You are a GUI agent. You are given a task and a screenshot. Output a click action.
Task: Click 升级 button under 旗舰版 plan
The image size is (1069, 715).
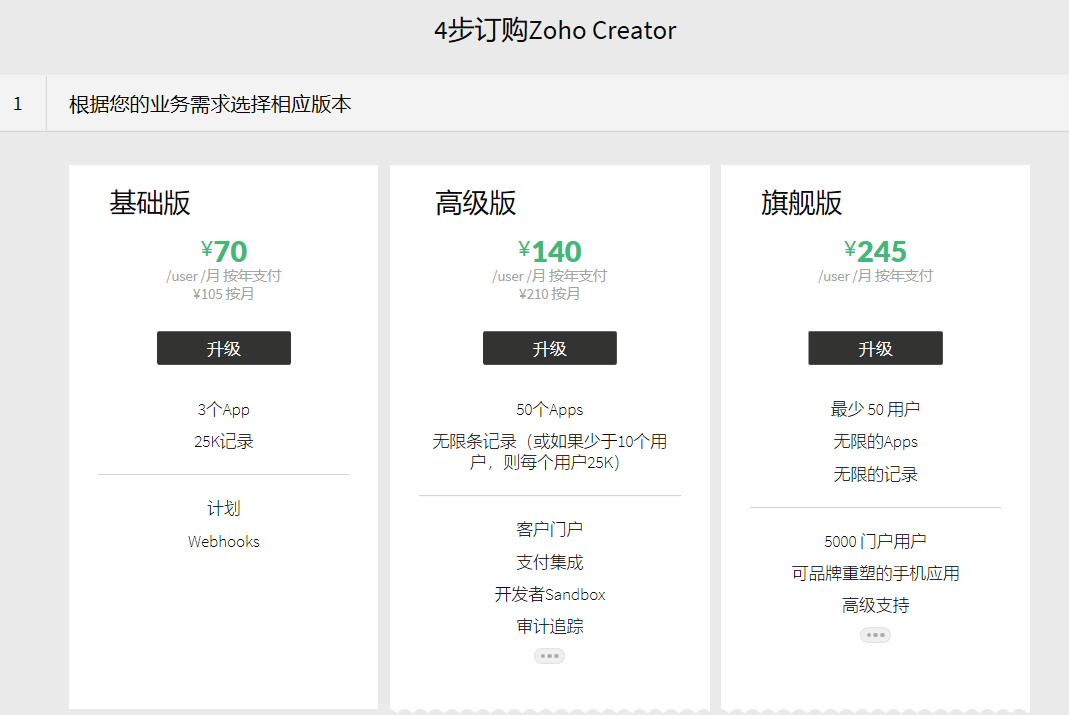click(875, 348)
